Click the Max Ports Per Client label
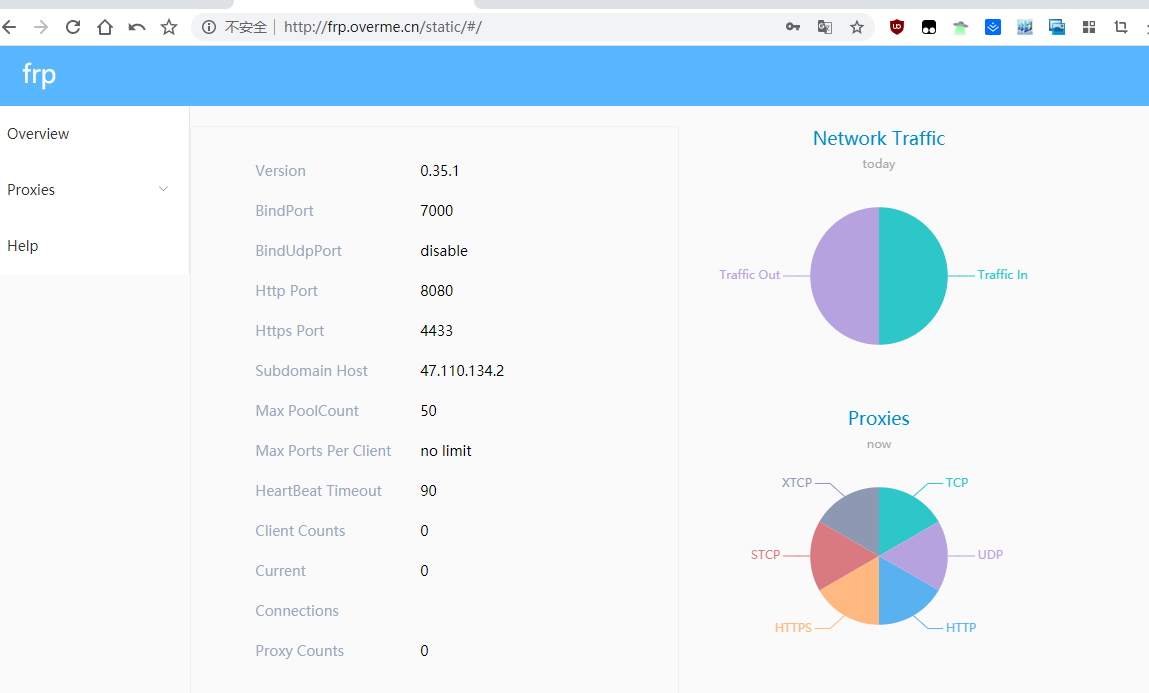 [323, 451]
